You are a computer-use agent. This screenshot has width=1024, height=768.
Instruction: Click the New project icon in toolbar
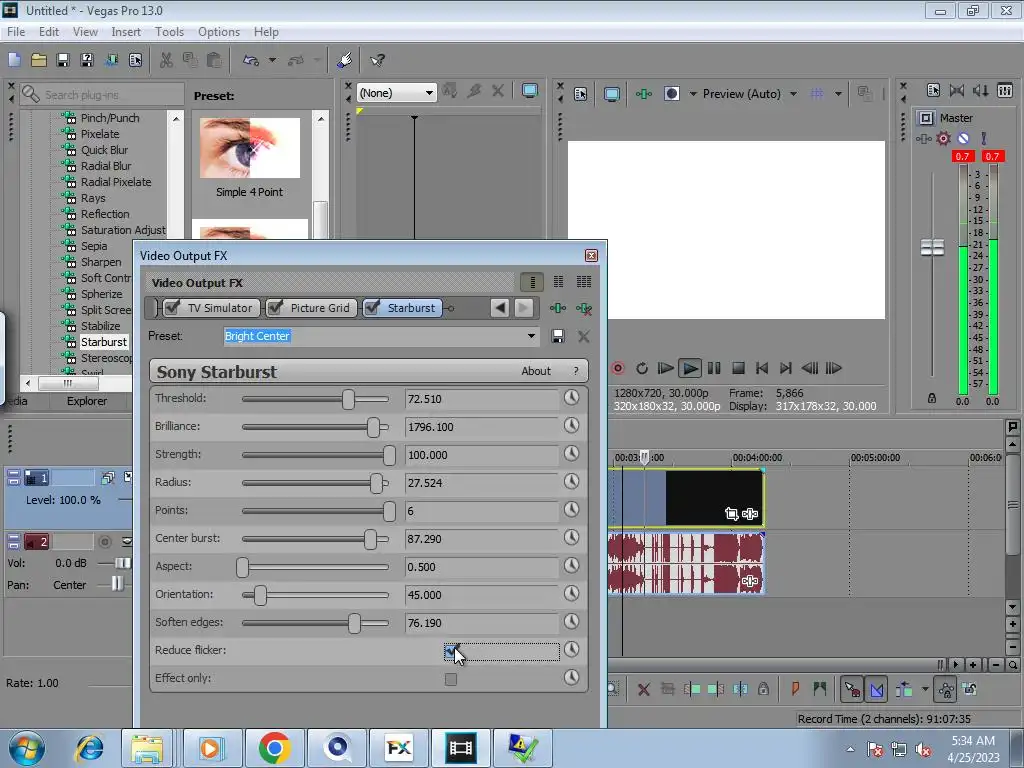point(14,60)
